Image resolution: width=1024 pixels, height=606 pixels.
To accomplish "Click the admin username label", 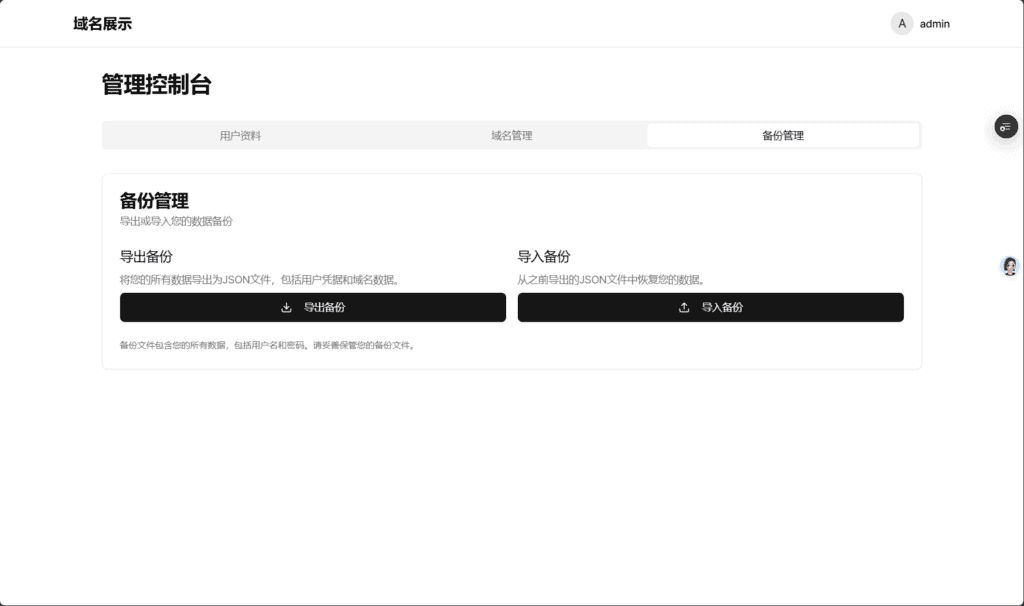I will [x=935, y=24].
